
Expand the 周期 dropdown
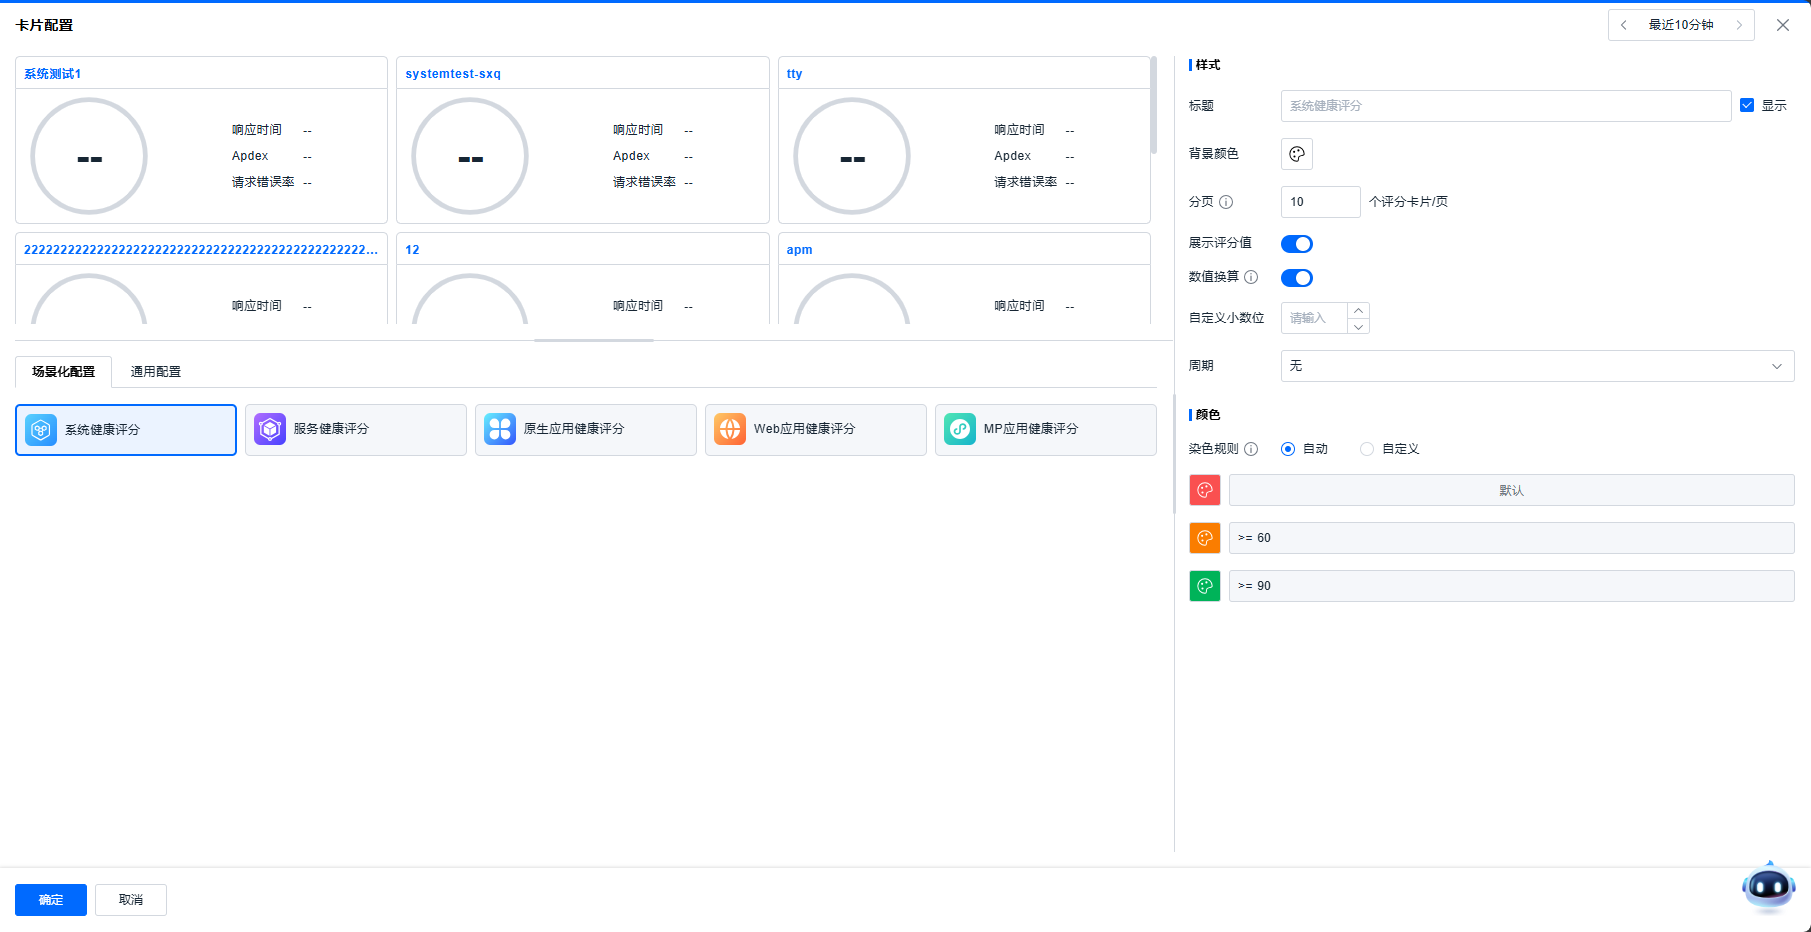(1537, 366)
